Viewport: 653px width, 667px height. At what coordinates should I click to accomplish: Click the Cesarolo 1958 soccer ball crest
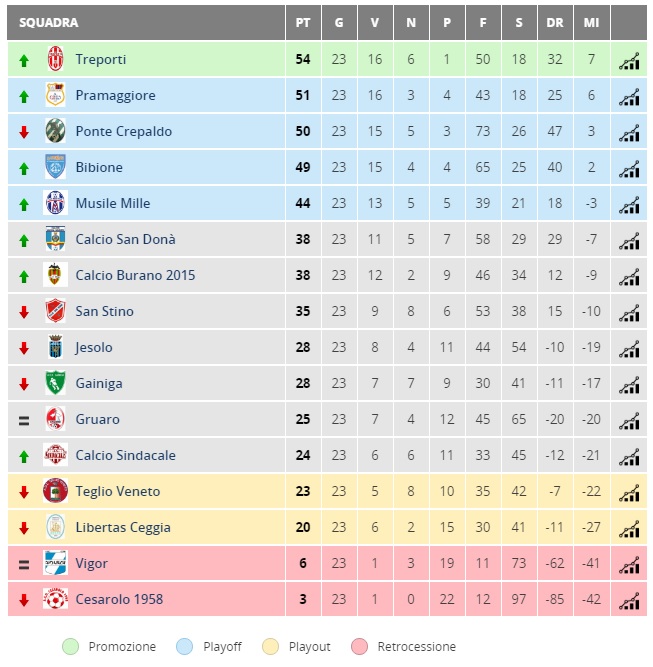point(55,599)
